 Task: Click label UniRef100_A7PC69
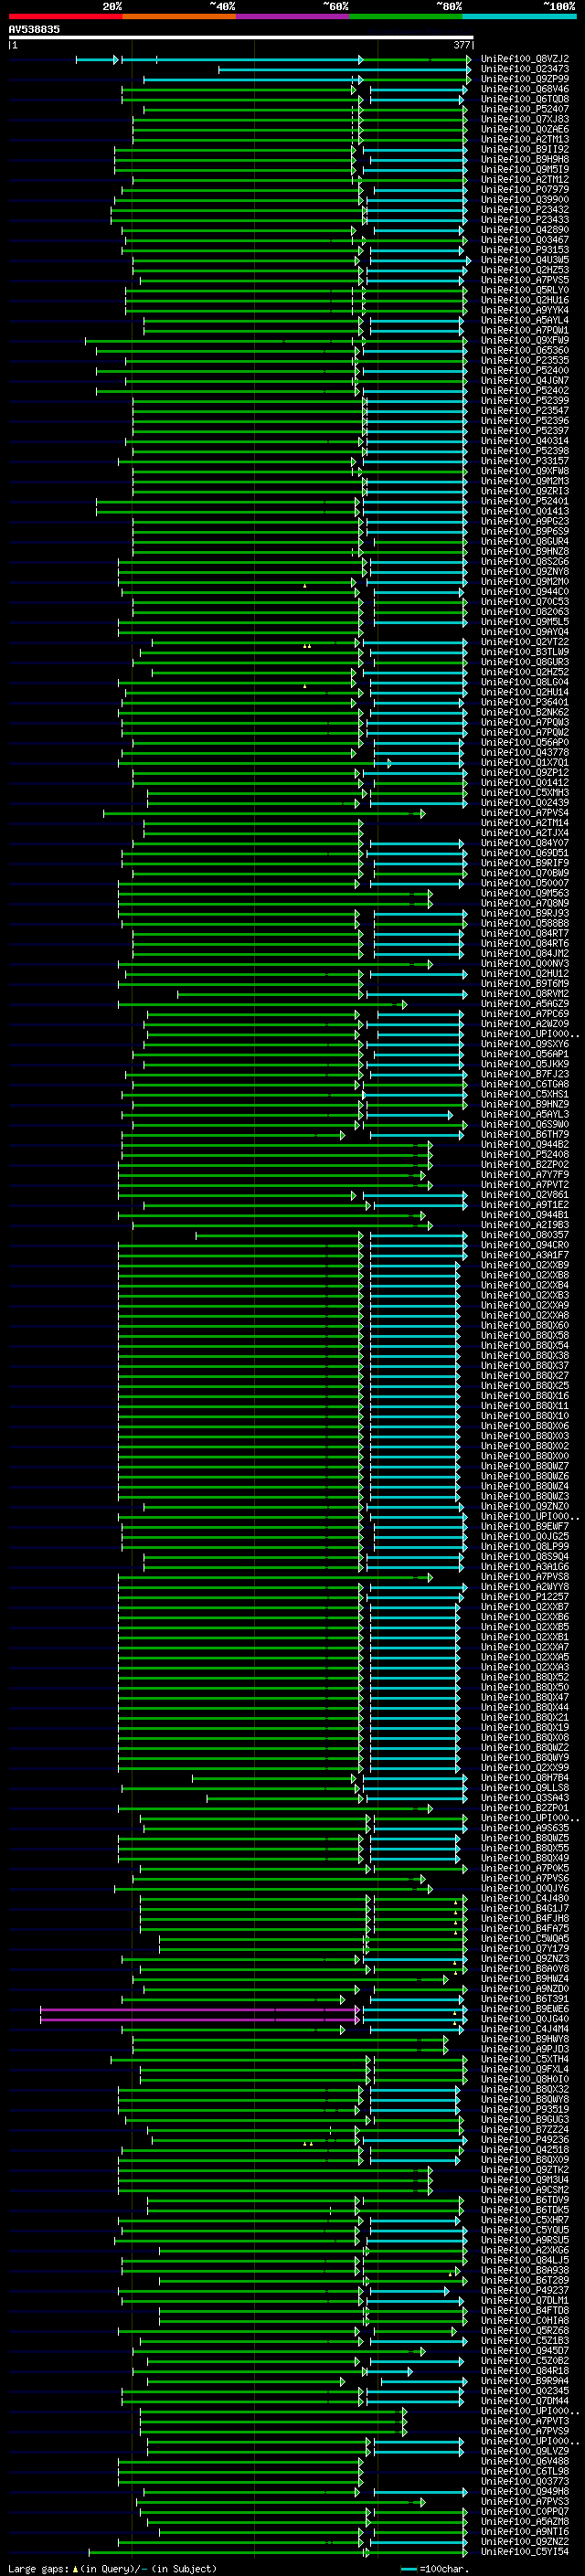(x=525, y=1014)
